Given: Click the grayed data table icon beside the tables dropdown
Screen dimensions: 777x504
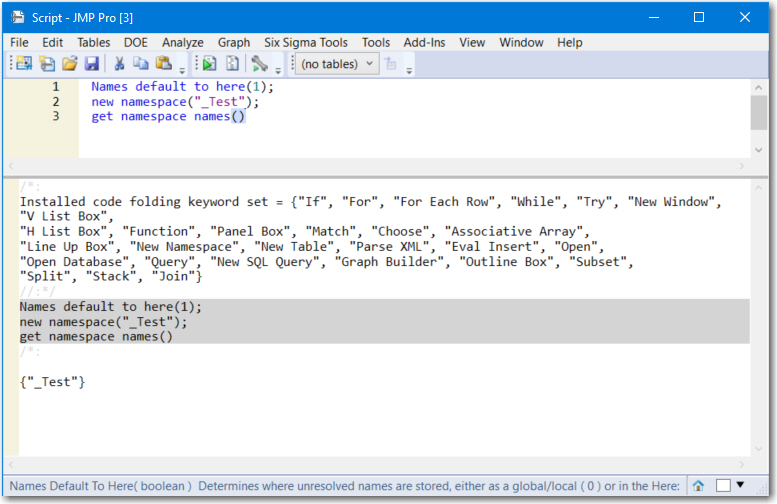Looking at the screenshot, I should coord(390,63).
